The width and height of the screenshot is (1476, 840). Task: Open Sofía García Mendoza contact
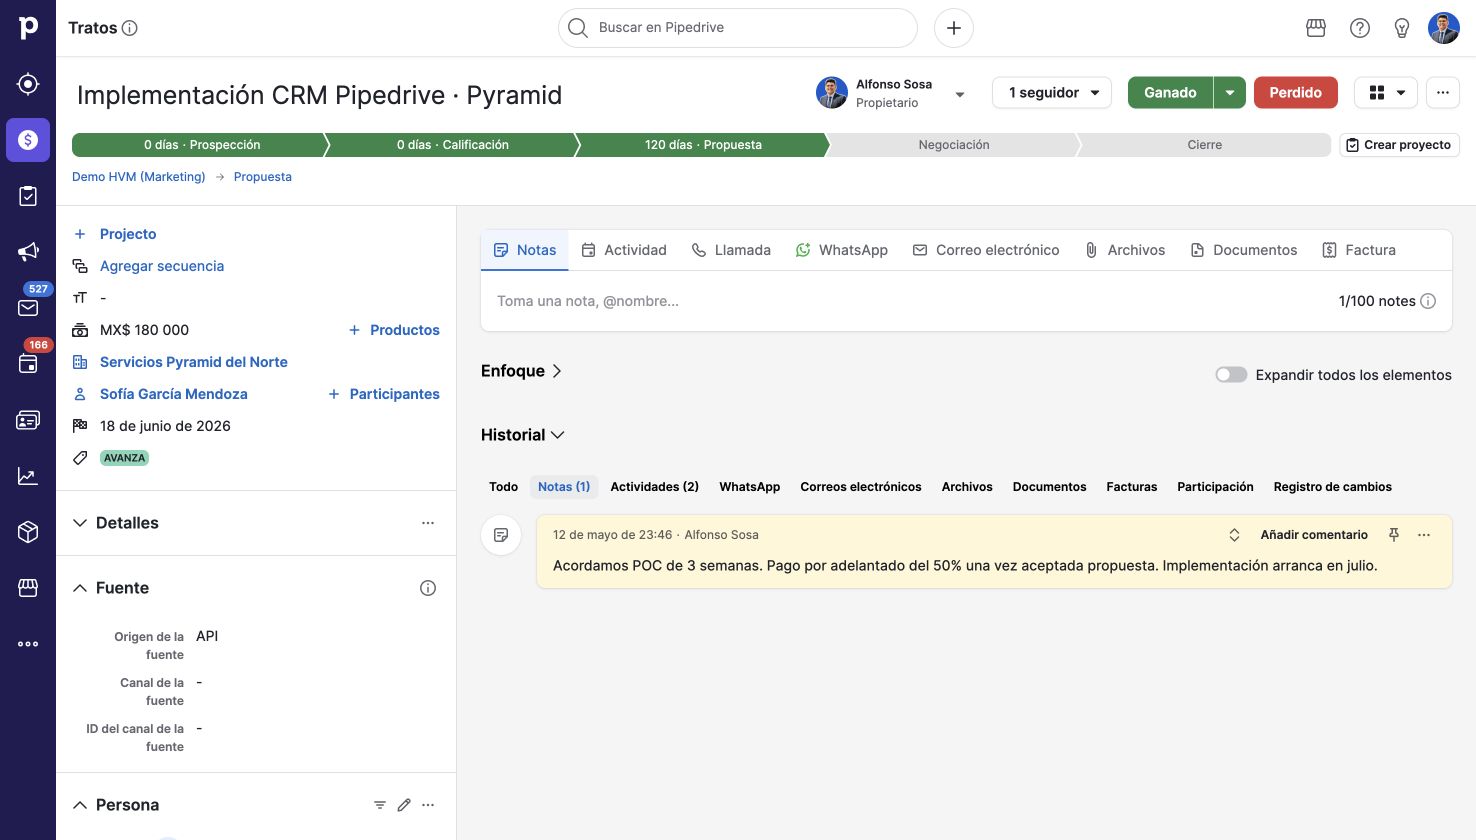tap(174, 394)
